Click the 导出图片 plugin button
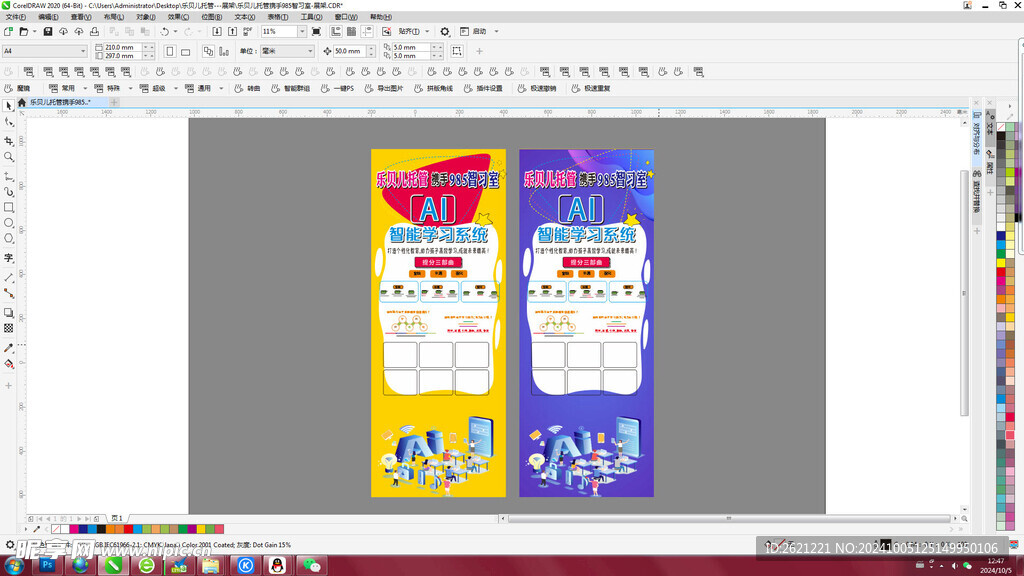Viewport: 1024px width, 576px height. (x=383, y=88)
